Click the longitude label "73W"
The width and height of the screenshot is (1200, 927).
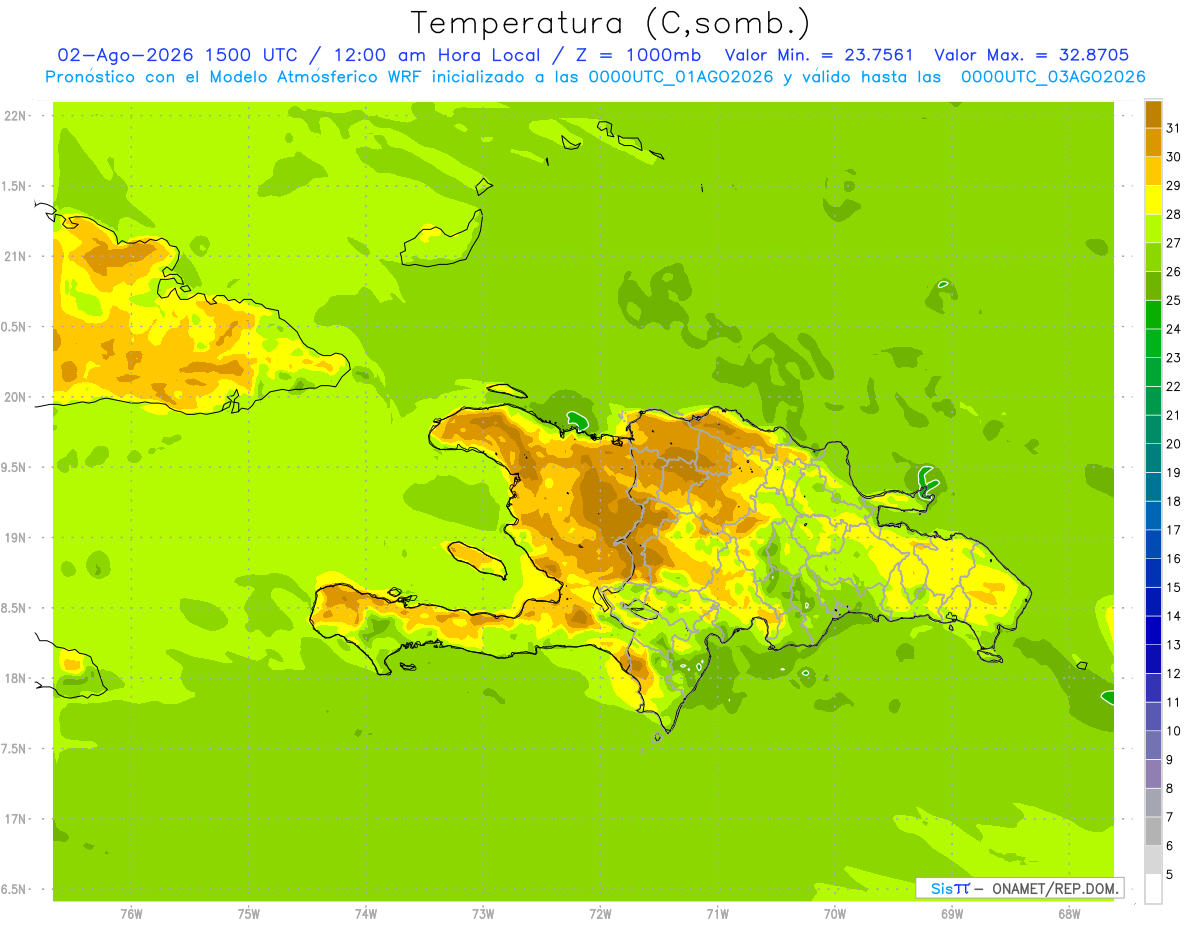(483, 914)
